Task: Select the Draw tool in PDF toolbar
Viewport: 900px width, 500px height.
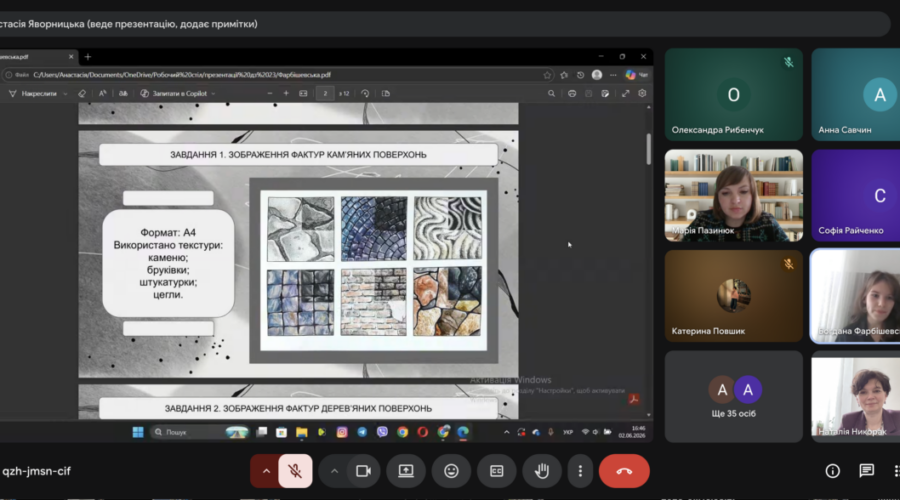Action: 33,94
